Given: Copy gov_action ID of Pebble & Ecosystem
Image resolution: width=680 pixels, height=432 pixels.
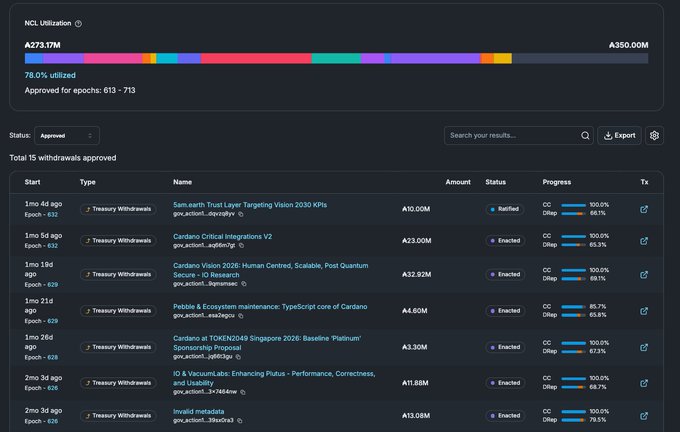Looking at the screenshot, I should 241,316.
